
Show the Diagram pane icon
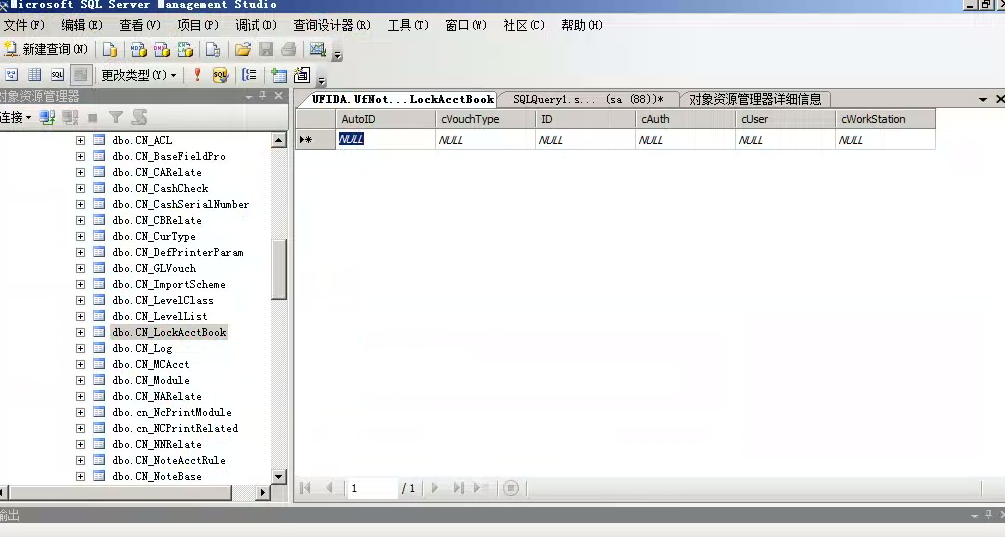coord(12,75)
